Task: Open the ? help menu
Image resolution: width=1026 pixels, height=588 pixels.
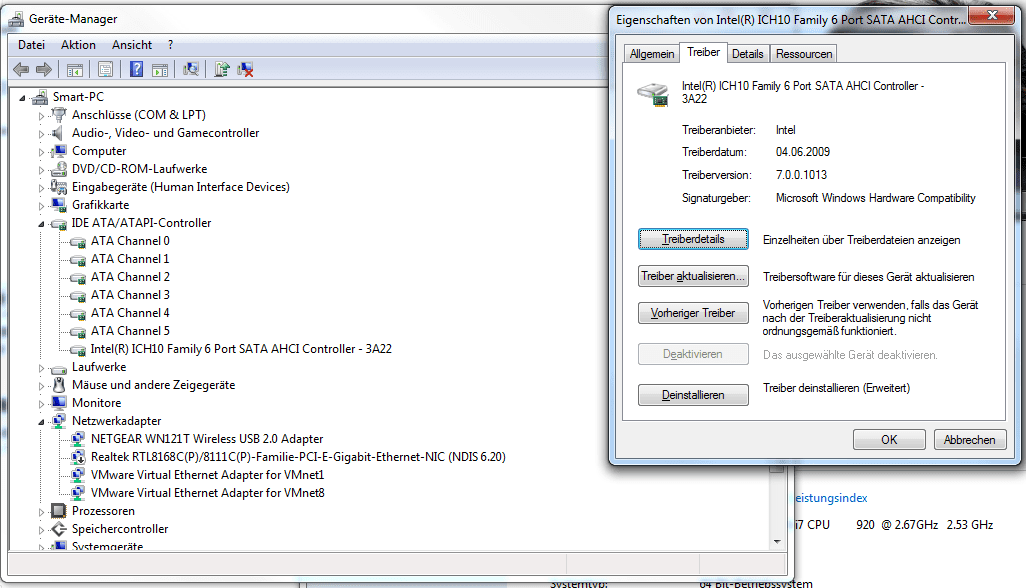Action: point(171,45)
